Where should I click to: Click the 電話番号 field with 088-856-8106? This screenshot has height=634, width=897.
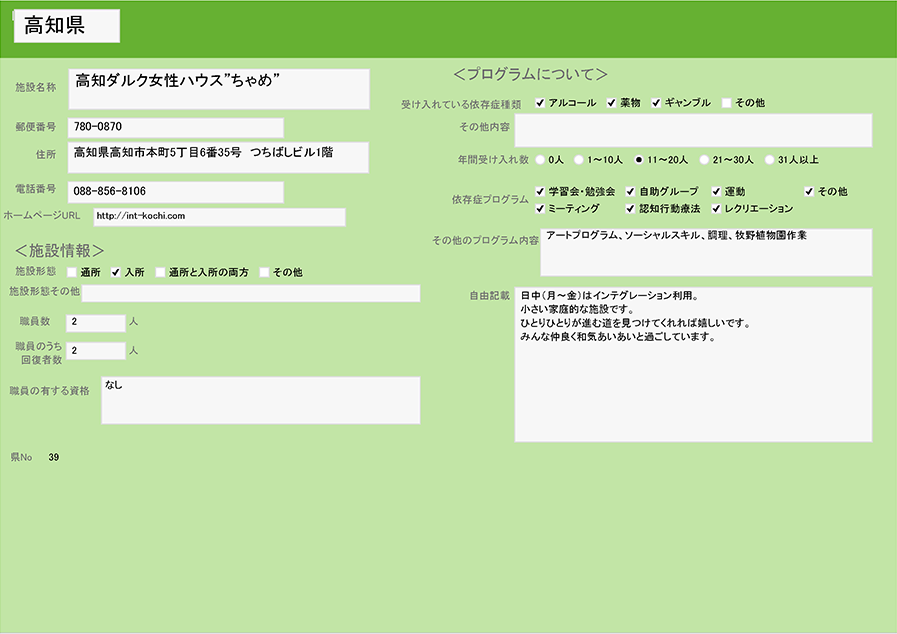tap(175, 191)
